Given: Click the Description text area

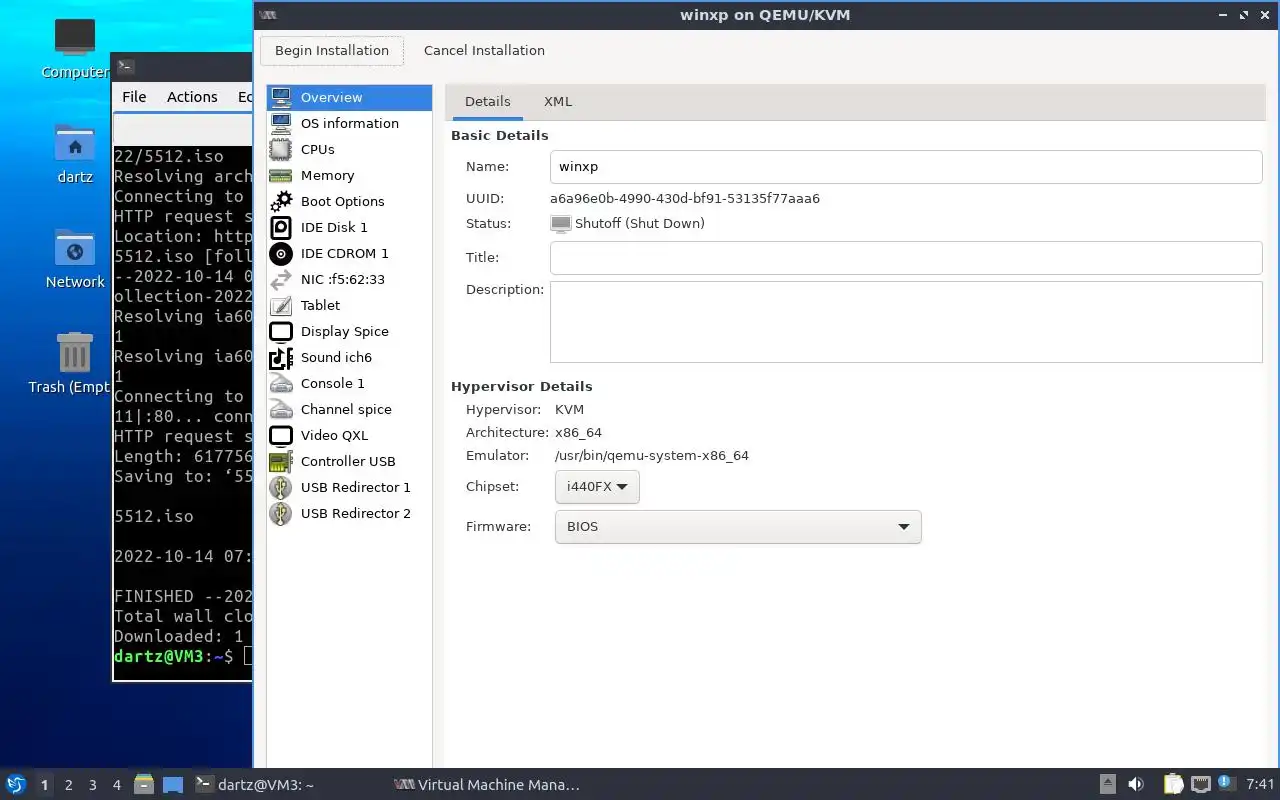Looking at the screenshot, I should (906, 322).
